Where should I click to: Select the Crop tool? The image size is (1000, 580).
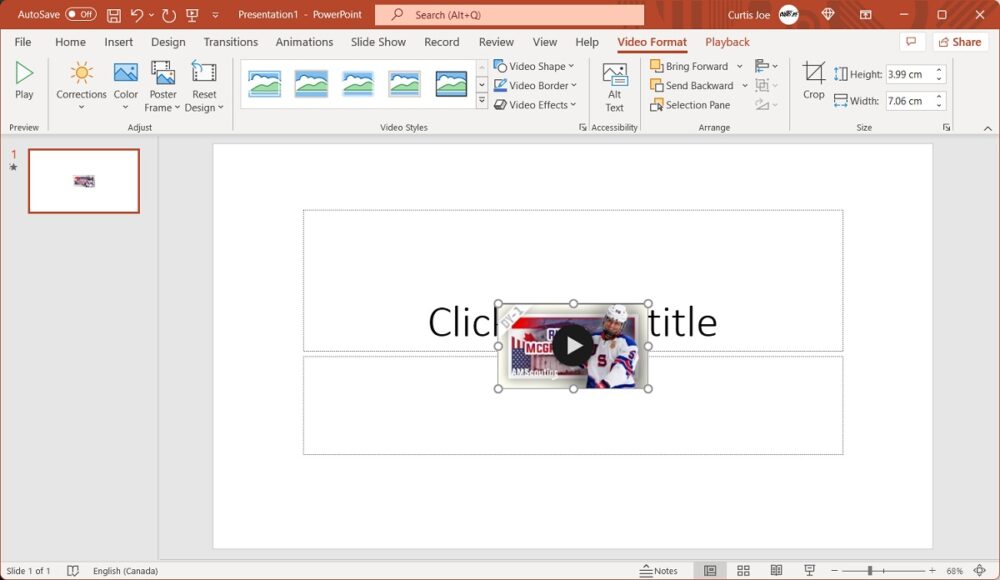point(814,74)
